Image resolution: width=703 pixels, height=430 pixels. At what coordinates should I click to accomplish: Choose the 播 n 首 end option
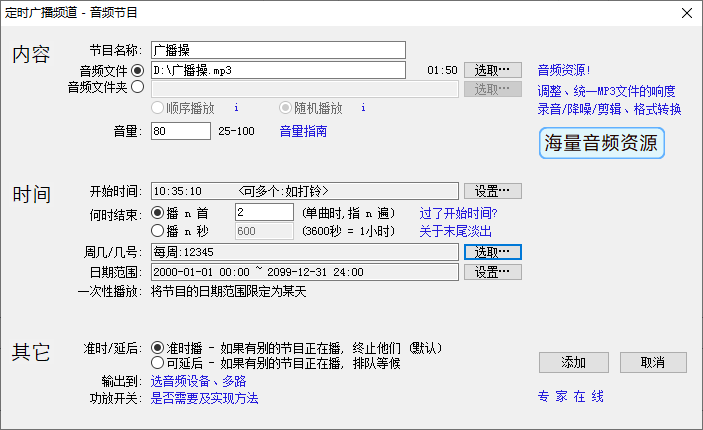(x=157, y=213)
